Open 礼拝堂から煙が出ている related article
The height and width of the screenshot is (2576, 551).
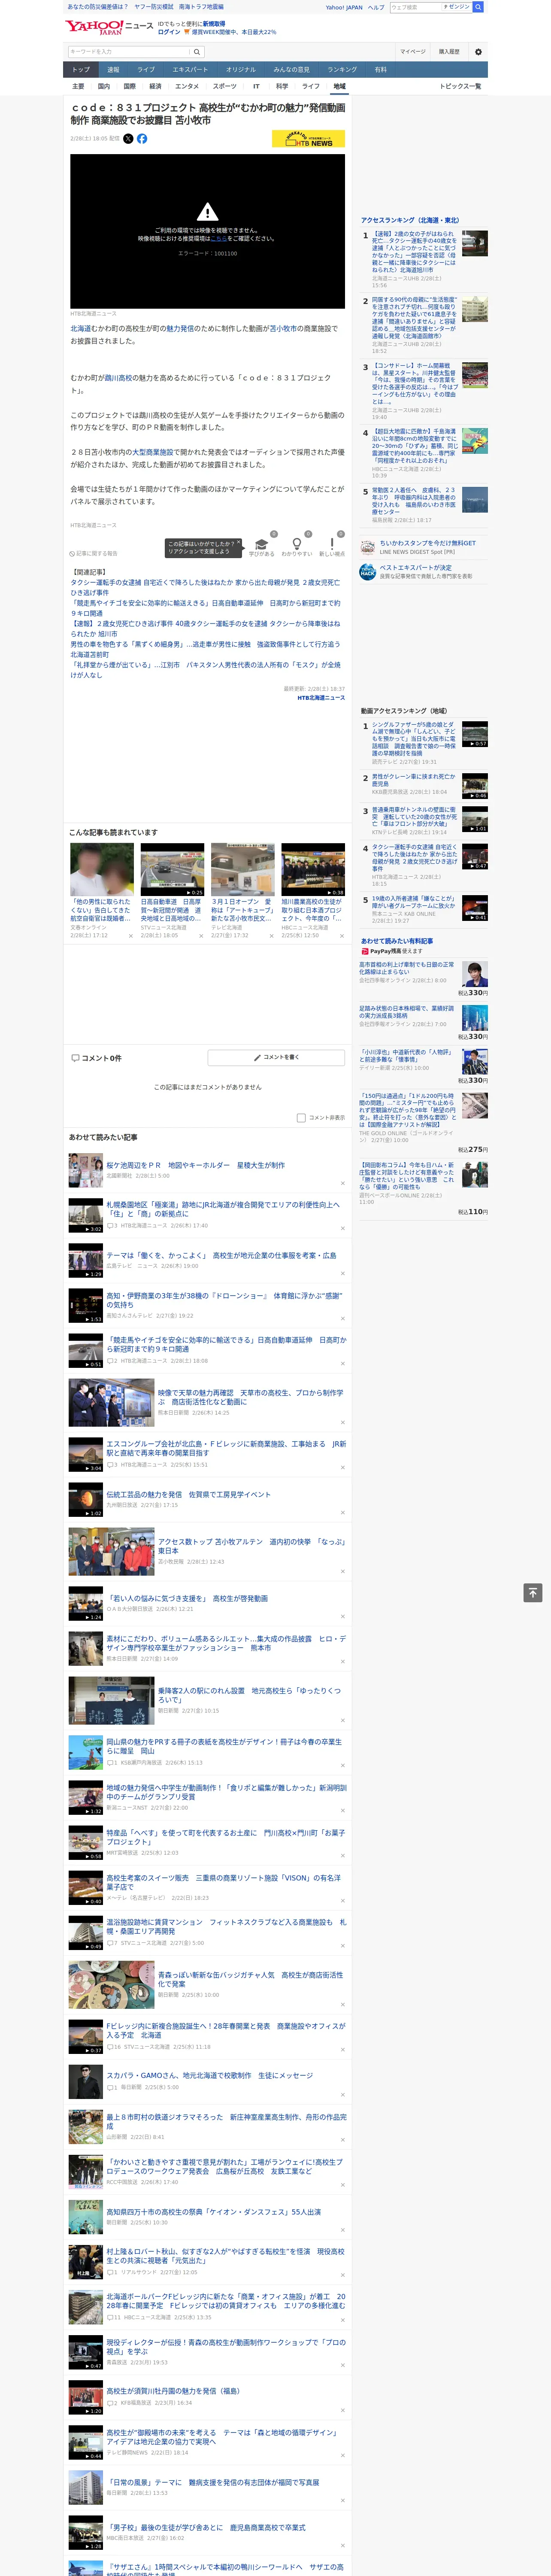(205, 670)
